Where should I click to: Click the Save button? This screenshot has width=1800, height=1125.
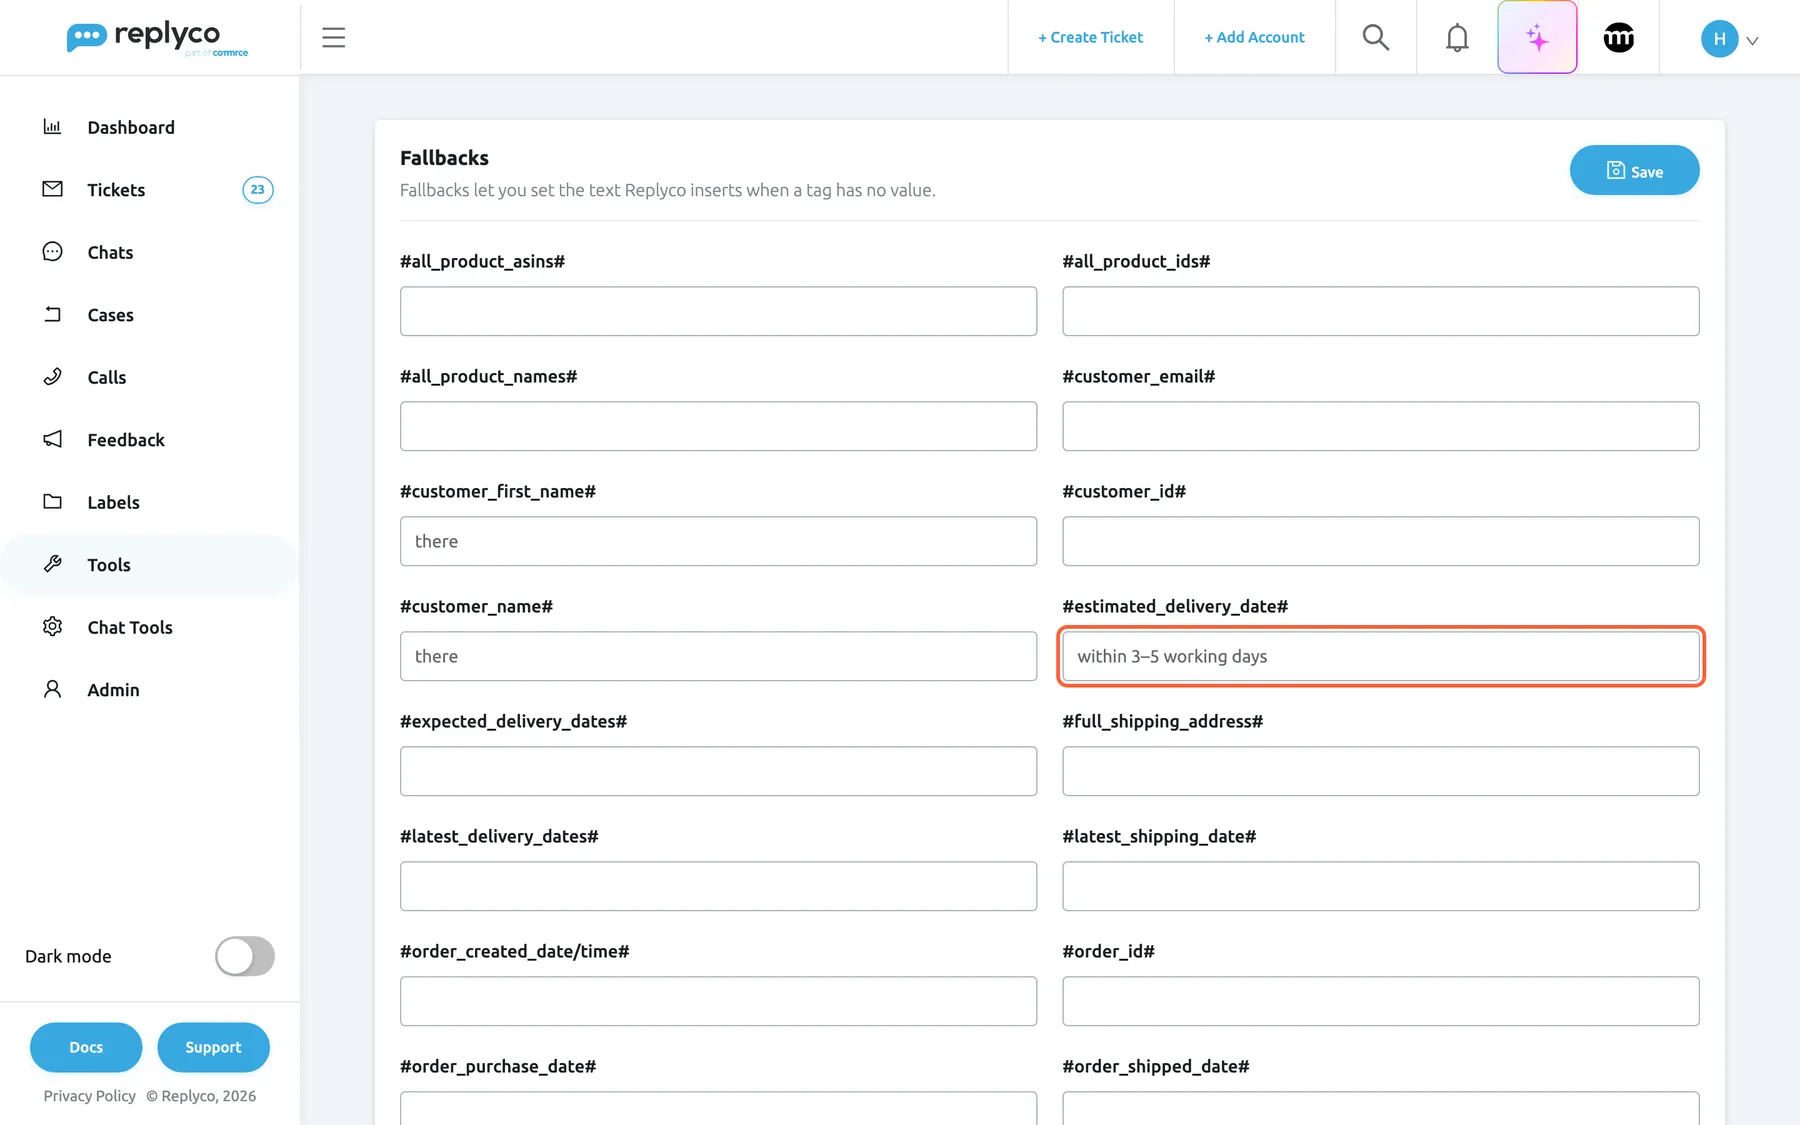tap(1634, 170)
